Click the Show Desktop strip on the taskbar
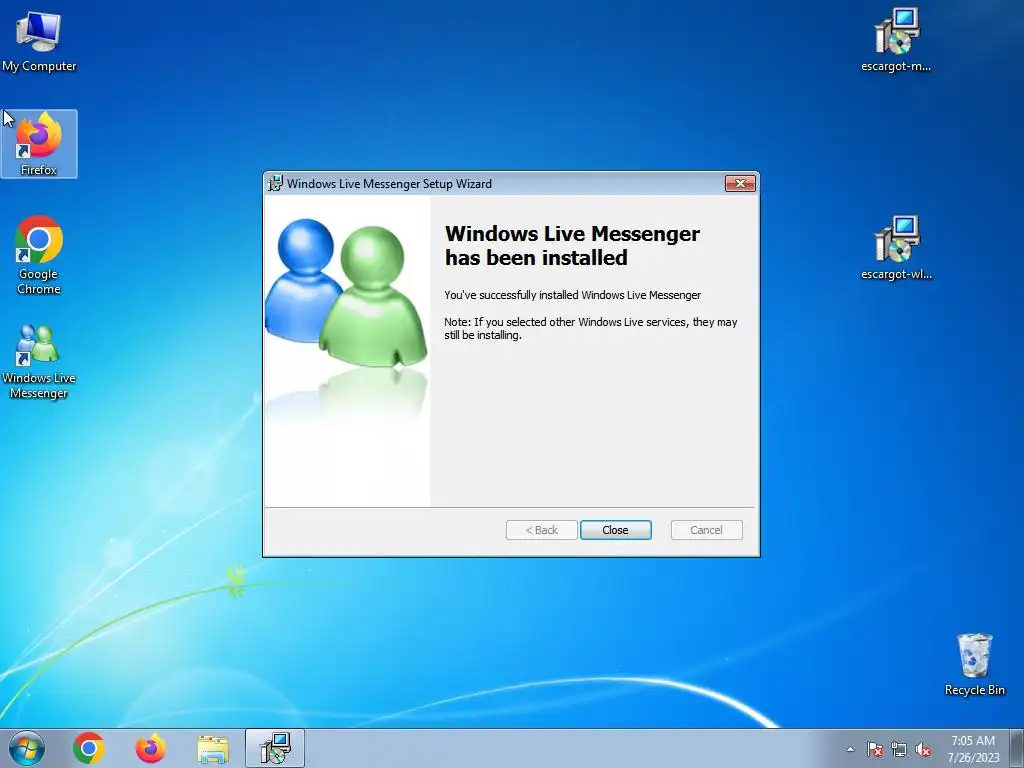 point(1017,748)
